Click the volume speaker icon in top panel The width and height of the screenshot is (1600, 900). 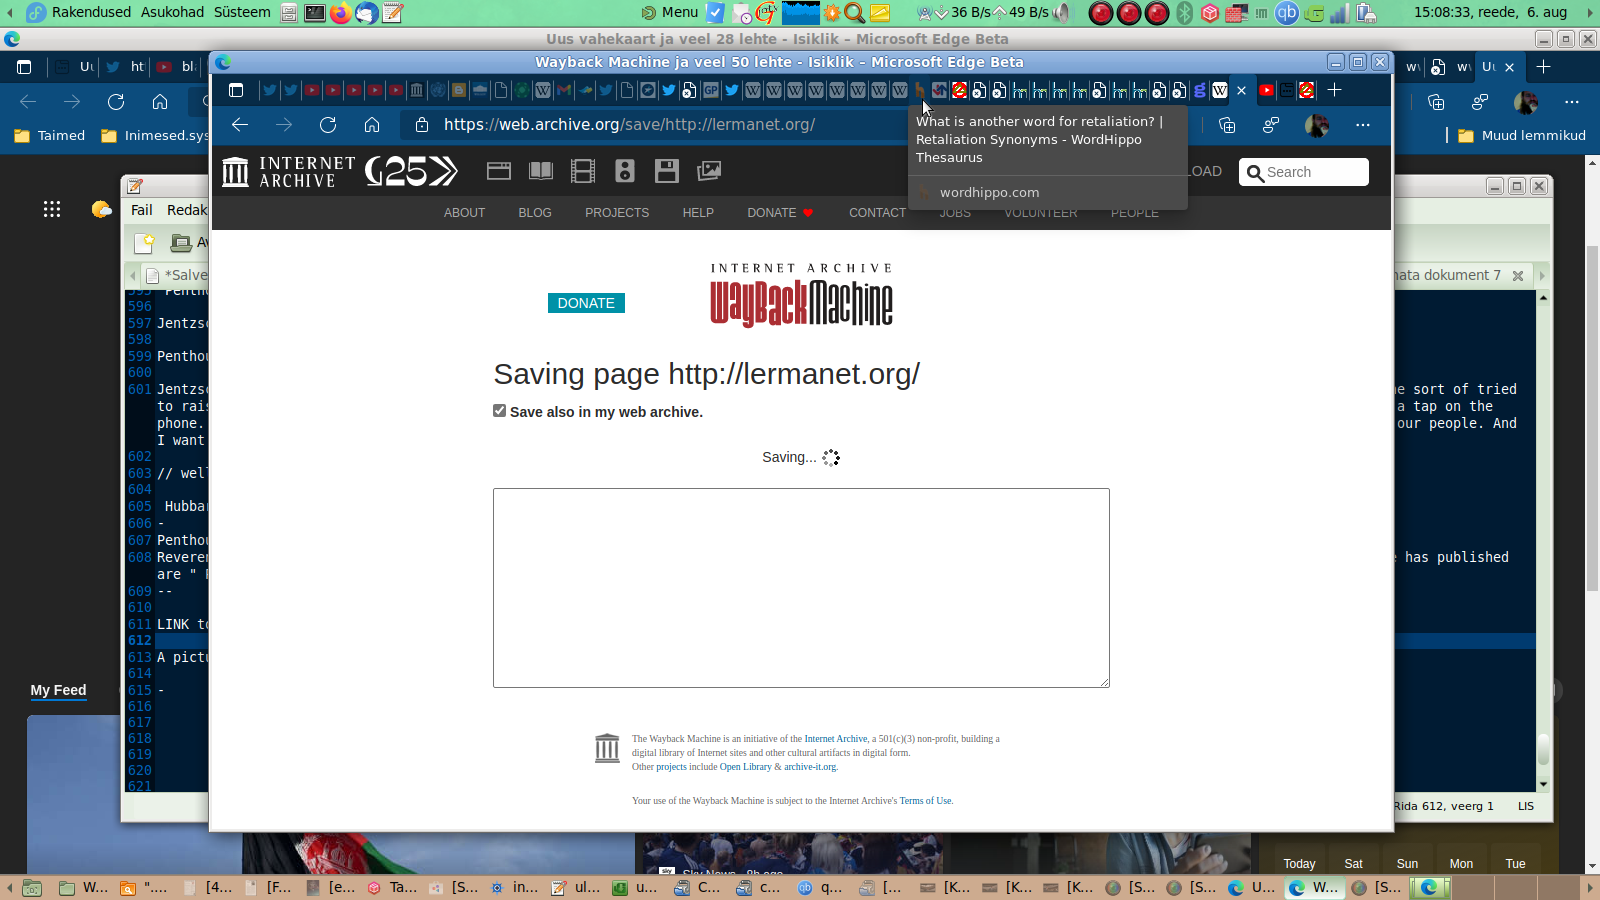click(1062, 13)
